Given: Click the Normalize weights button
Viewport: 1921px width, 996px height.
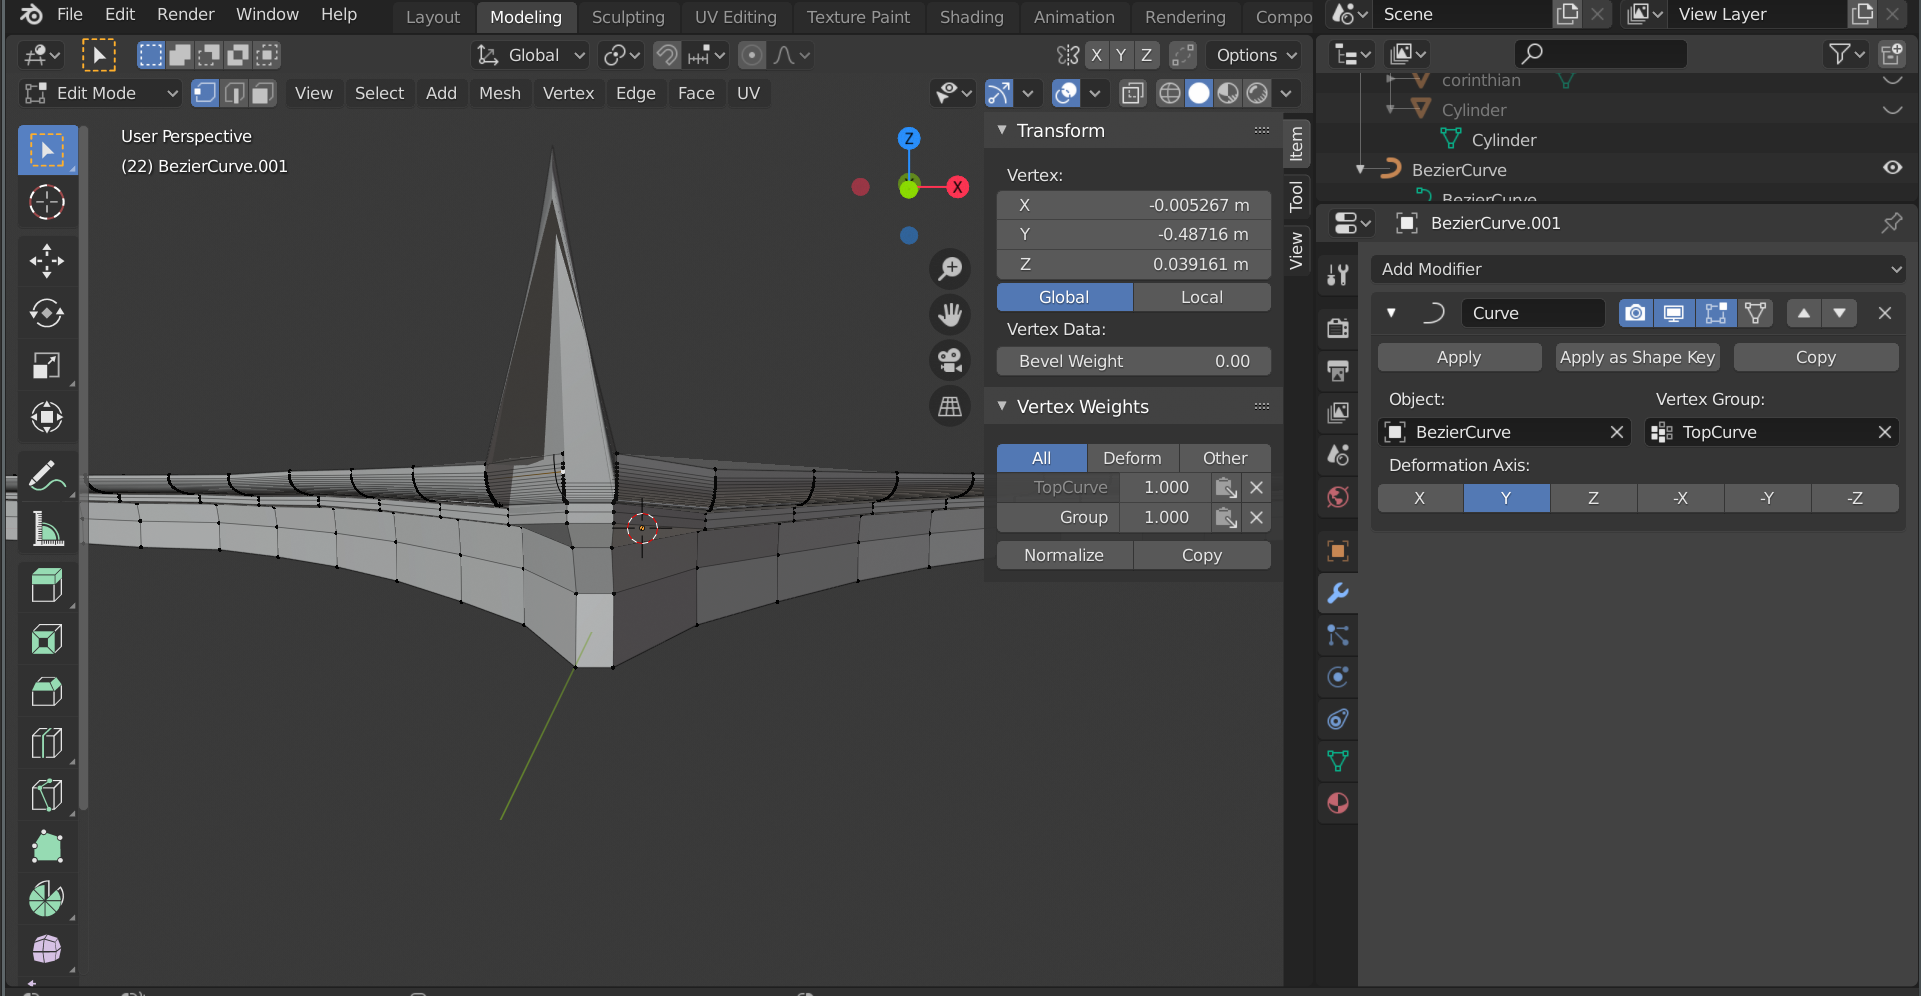Looking at the screenshot, I should coord(1064,555).
